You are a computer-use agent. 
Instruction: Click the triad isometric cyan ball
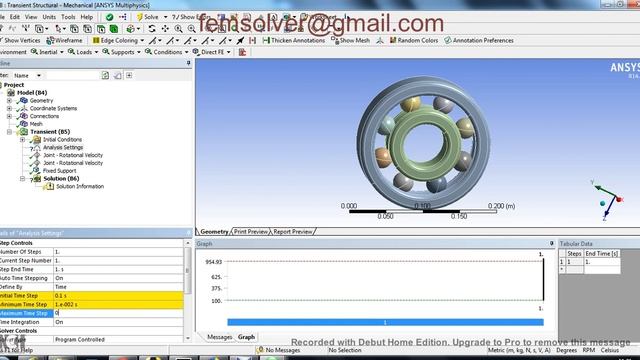(602, 203)
